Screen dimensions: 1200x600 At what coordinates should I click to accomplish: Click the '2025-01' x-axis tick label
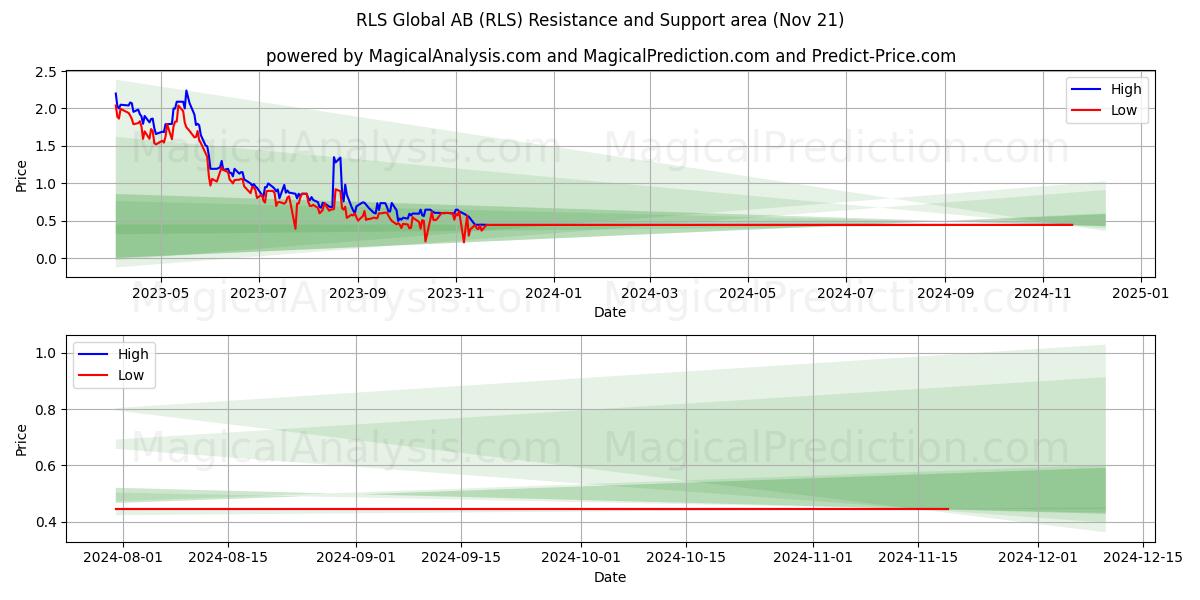pos(1142,293)
